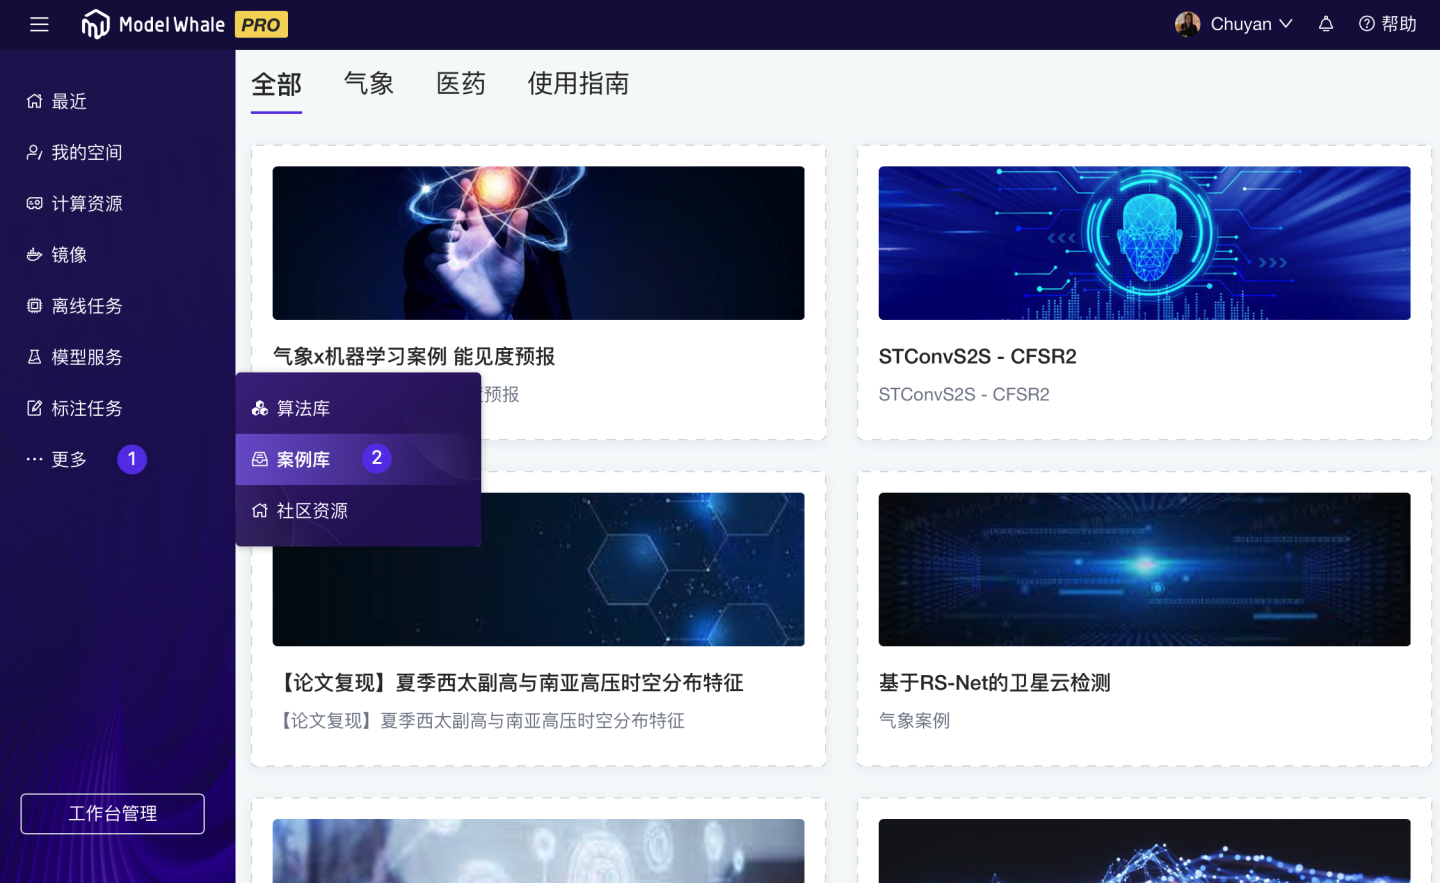Open the hamburger menu icon
This screenshot has height=883, width=1440.
pyautogui.click(x=39, y=24)
